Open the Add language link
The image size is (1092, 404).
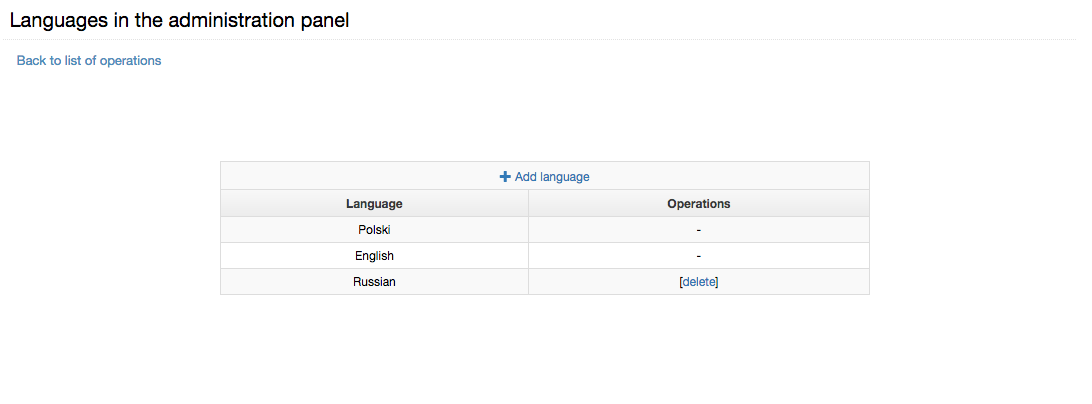545,177
